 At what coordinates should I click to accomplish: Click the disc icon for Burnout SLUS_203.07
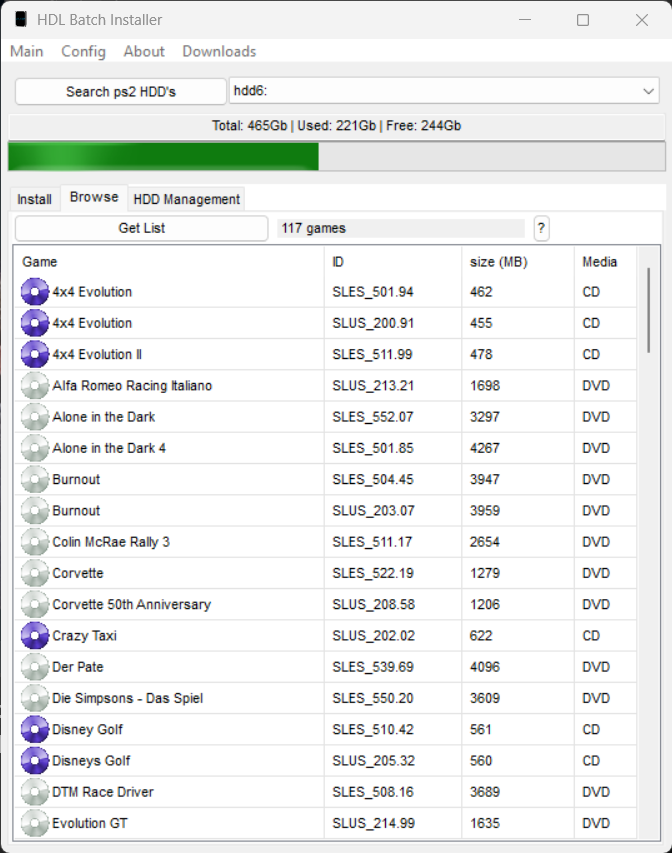(35, 511)
